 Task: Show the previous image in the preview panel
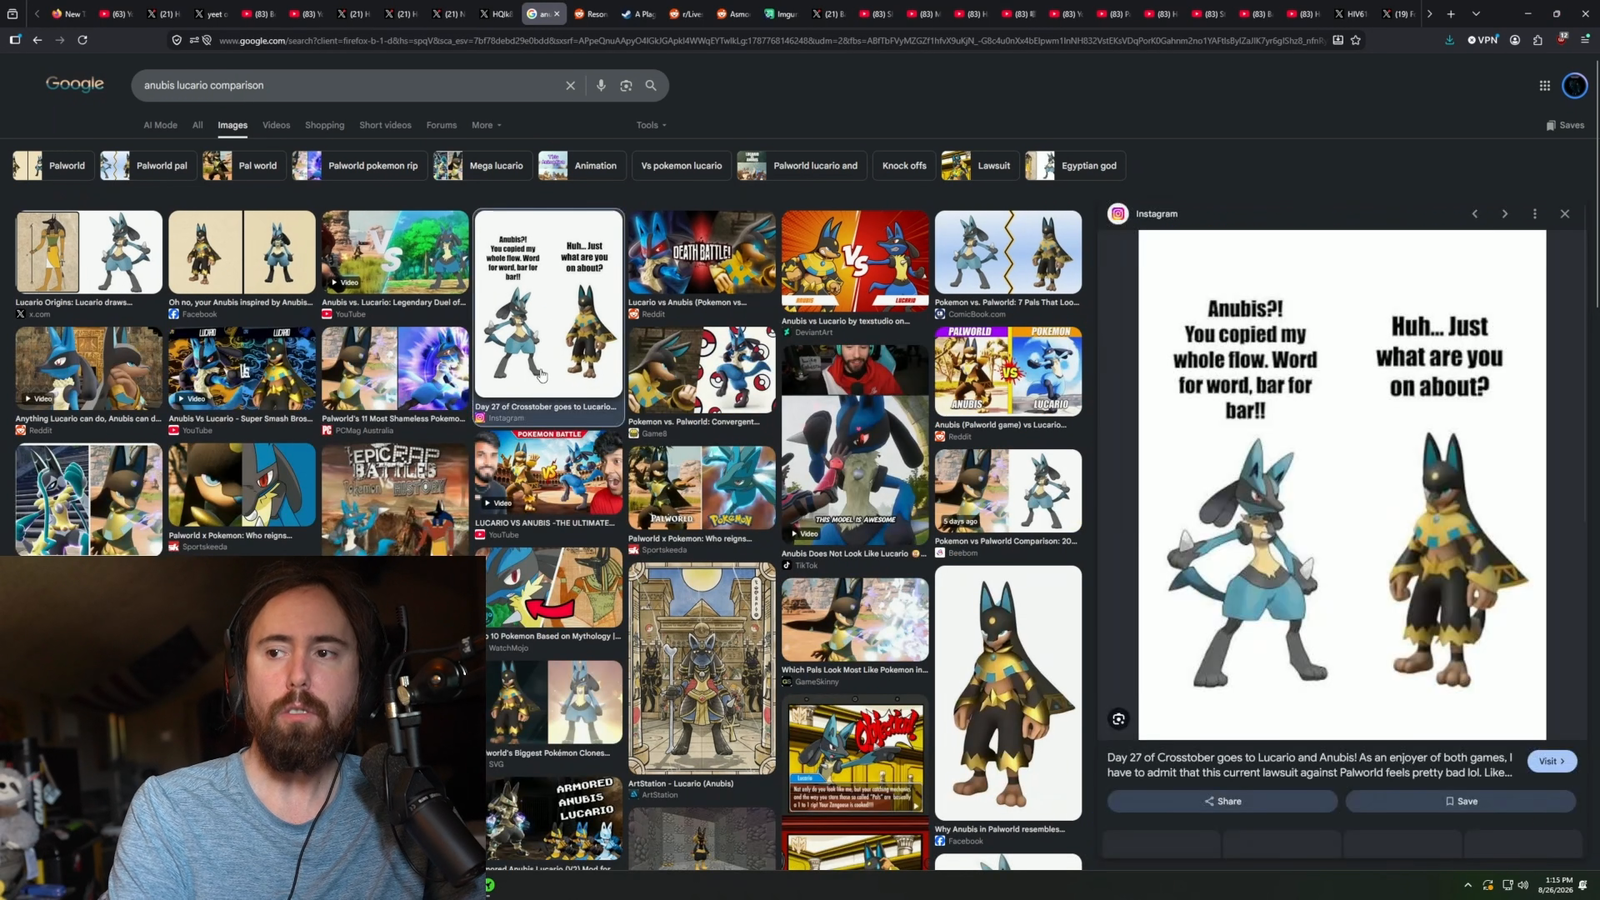pyautogui.click(x=1475, y=214)
